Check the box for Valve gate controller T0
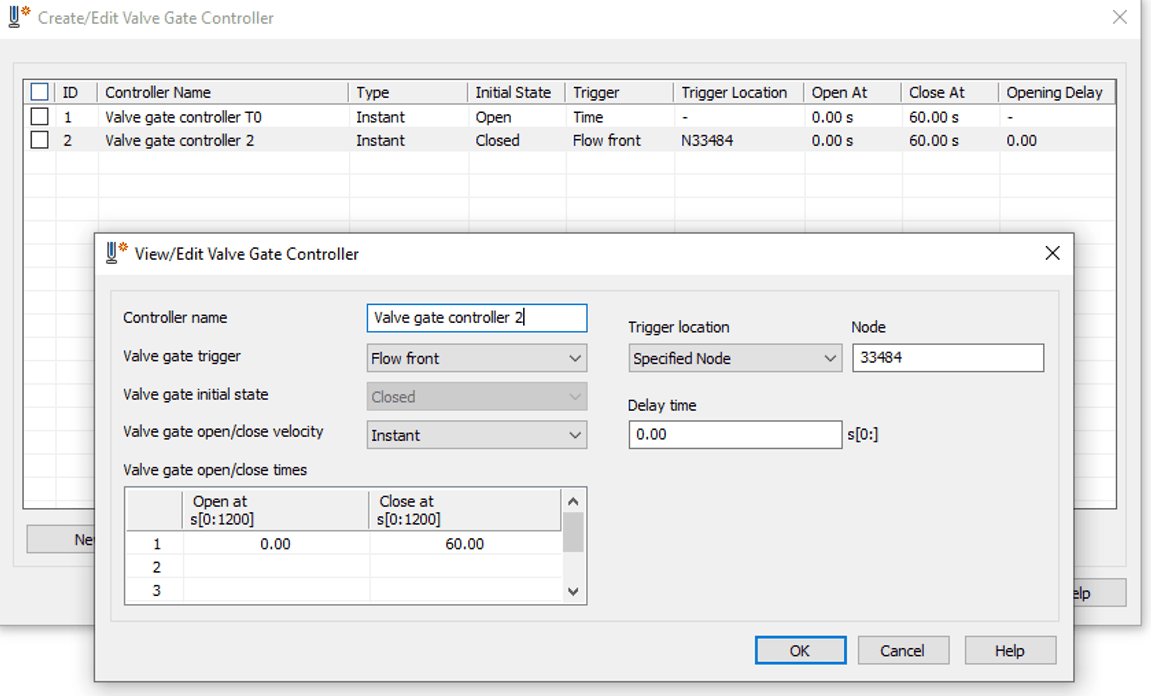The width and height of the screenshot is (1151, 696). pos(40,117)
